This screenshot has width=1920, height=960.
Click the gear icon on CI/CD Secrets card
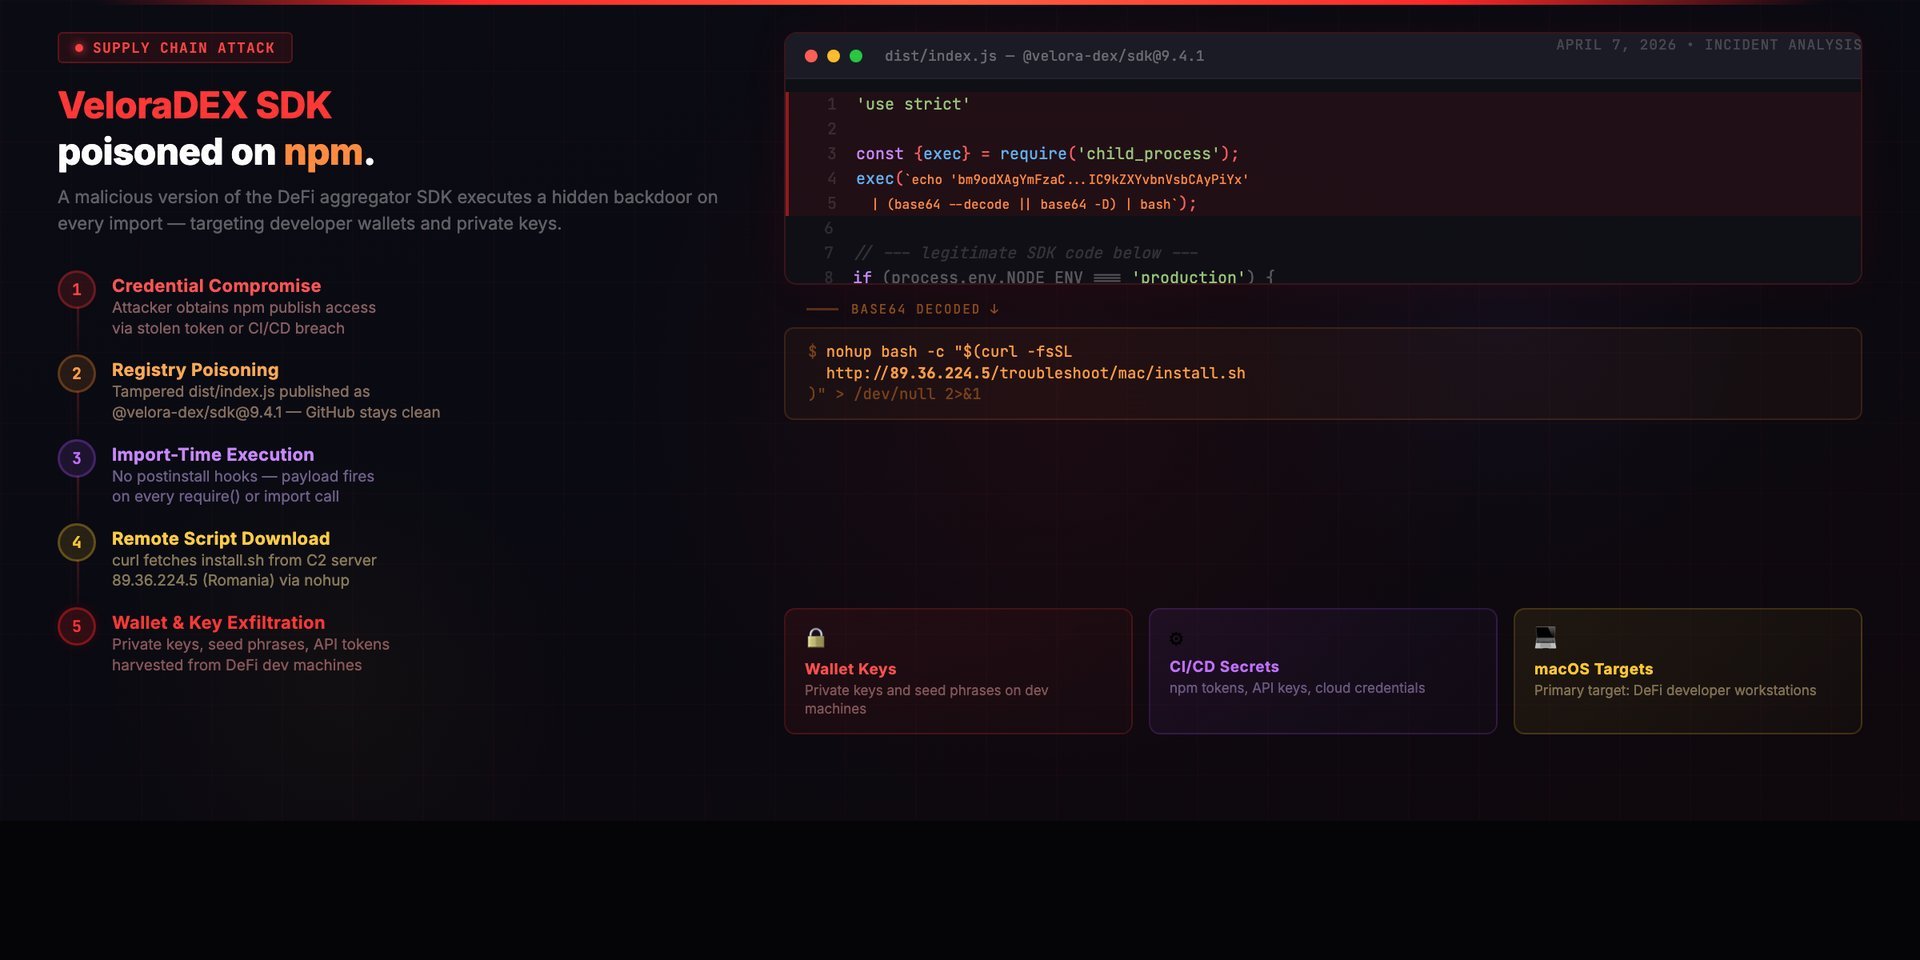click(1176, 638)
